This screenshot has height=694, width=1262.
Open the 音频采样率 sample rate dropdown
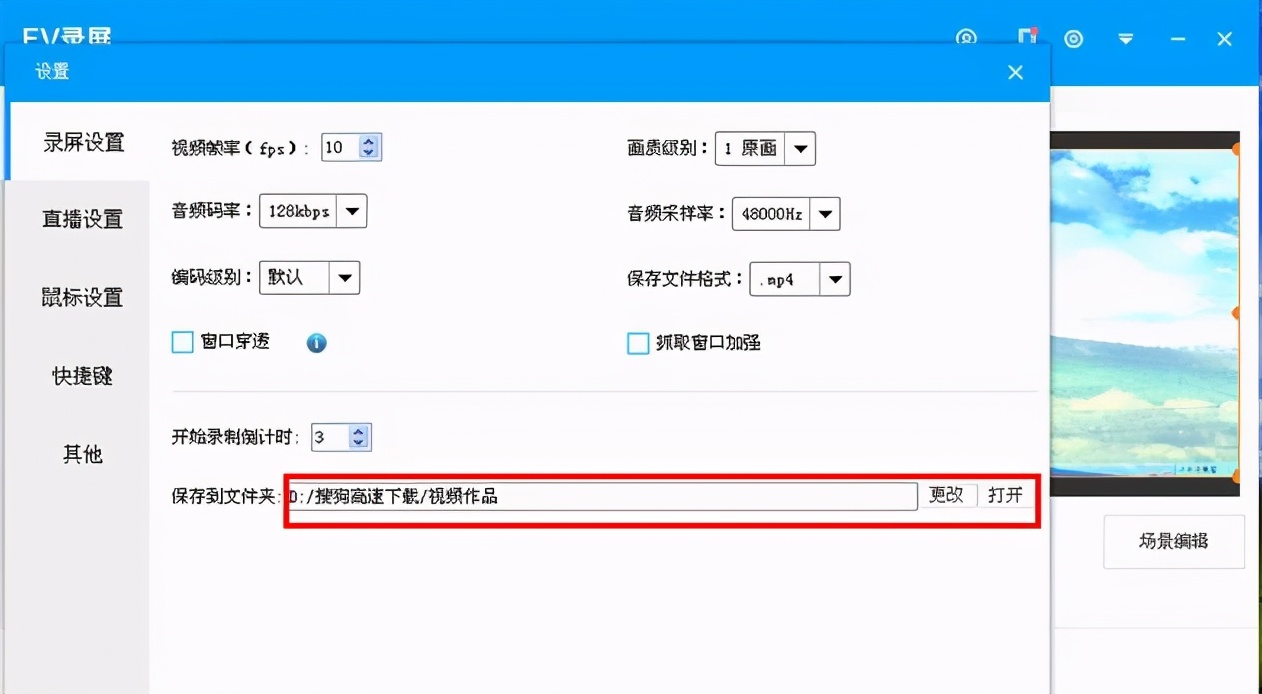pyautogui.click(x=824, y=213)
